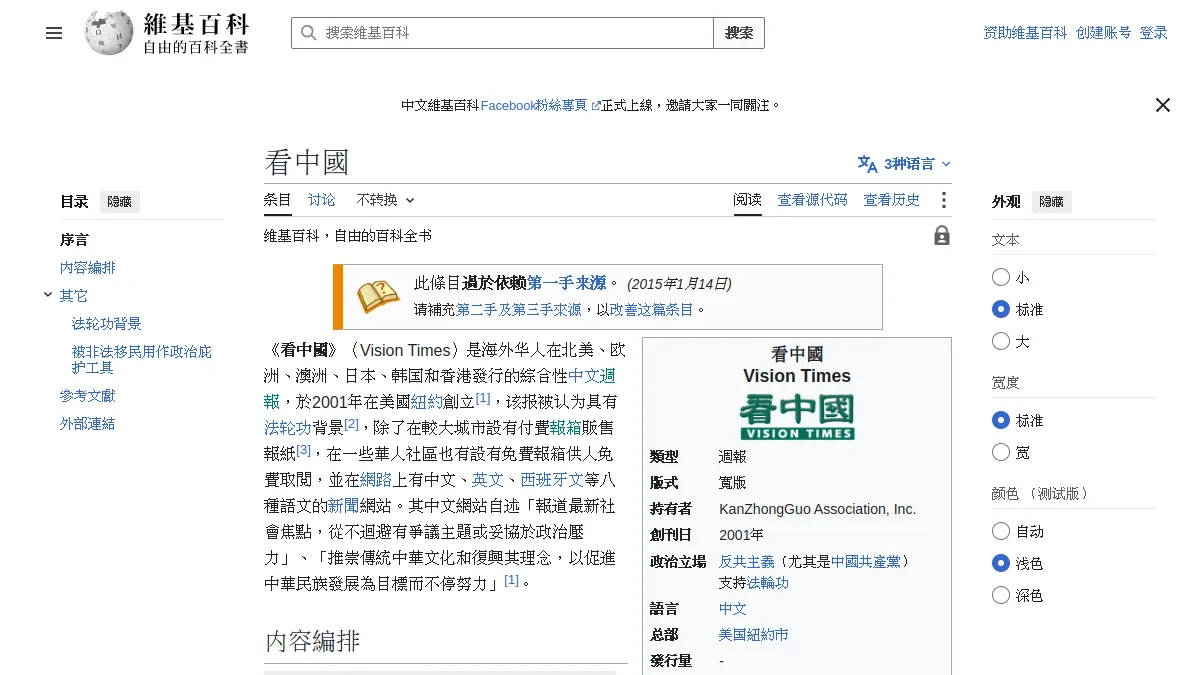The image size is (1200, 675).
Task: Open the 紐約 link in article
Action: [427, 402]
